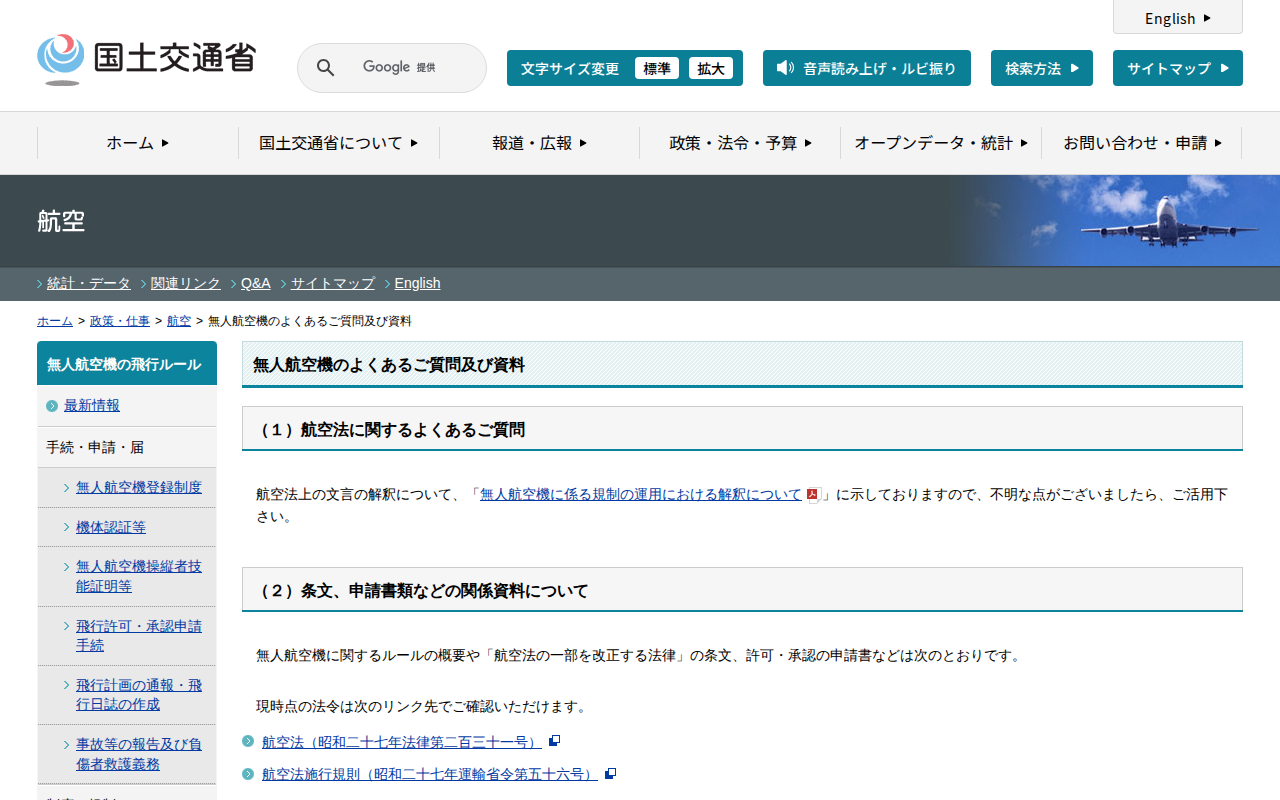This screenshot has width=1280, height=800.
Task: Click the bullet icon beside 最新情報
Action: coord(52,406)
